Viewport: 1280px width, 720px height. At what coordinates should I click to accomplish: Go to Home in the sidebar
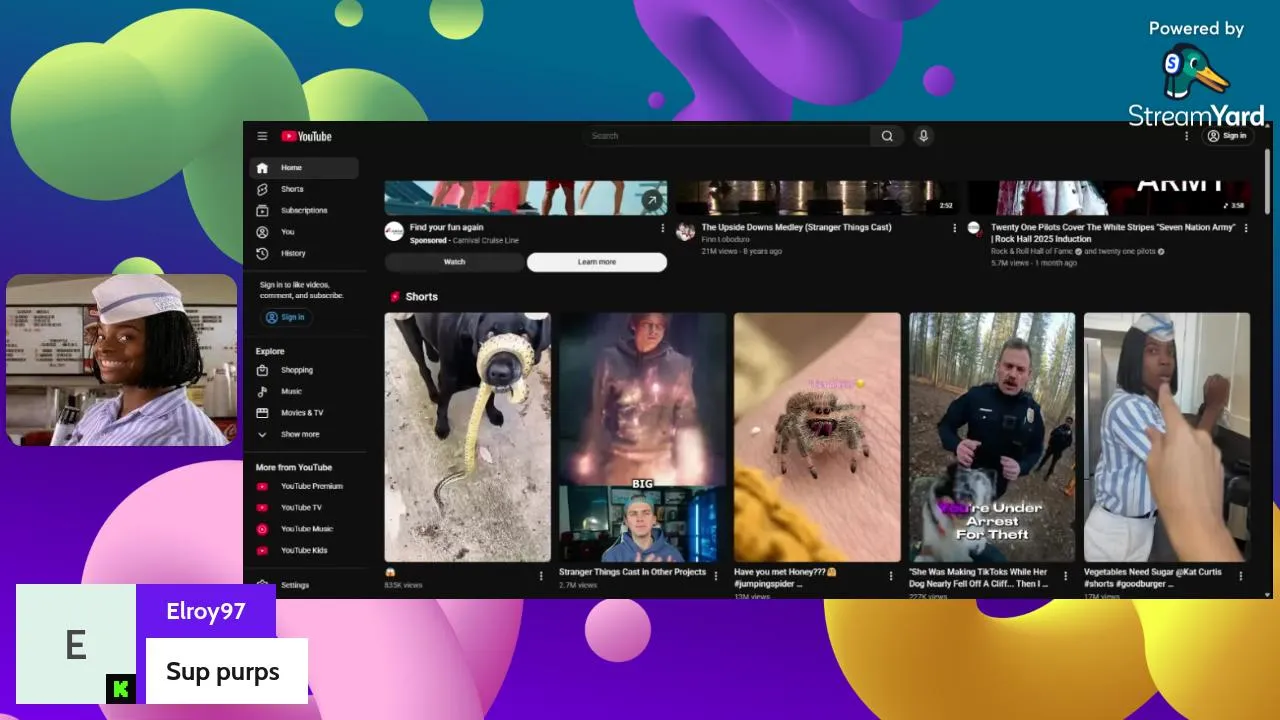tap(304, 168)
